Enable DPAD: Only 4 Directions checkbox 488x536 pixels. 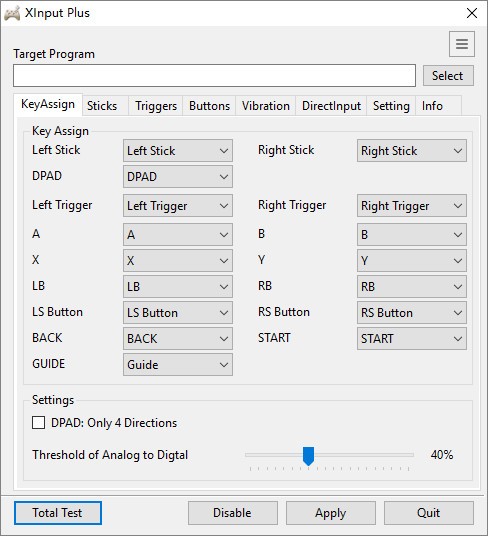[x=38, y=423]
